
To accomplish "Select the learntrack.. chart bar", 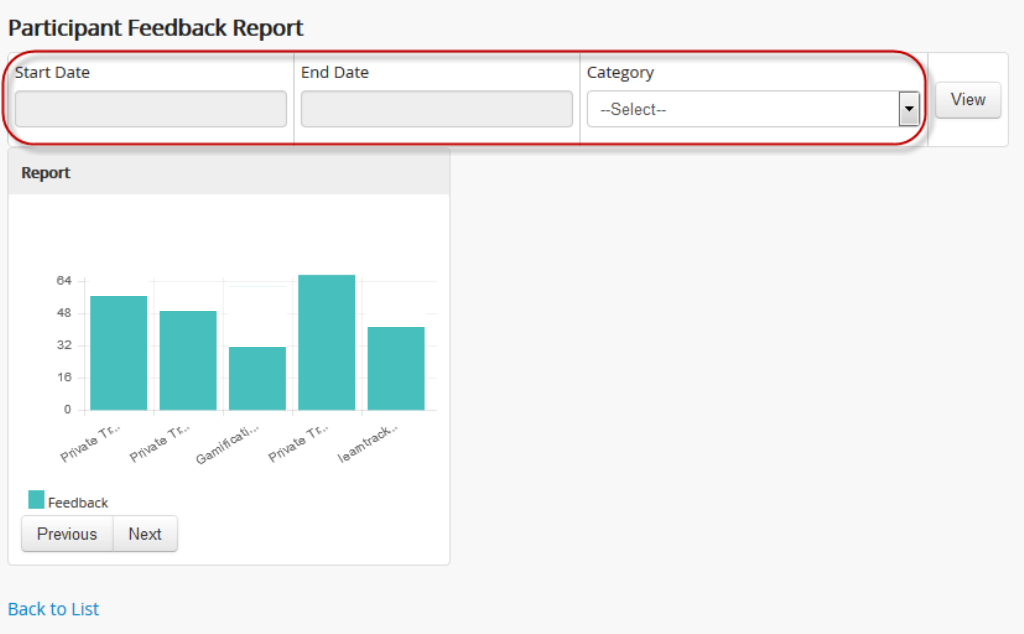I will pyautogui.click(x=396, y=368).
